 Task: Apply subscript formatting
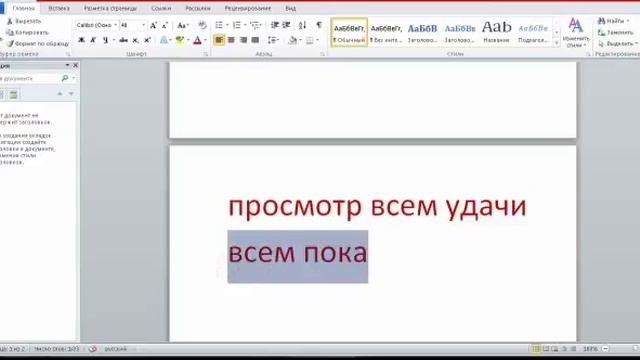pyautogui.click(x=136, y=40)
